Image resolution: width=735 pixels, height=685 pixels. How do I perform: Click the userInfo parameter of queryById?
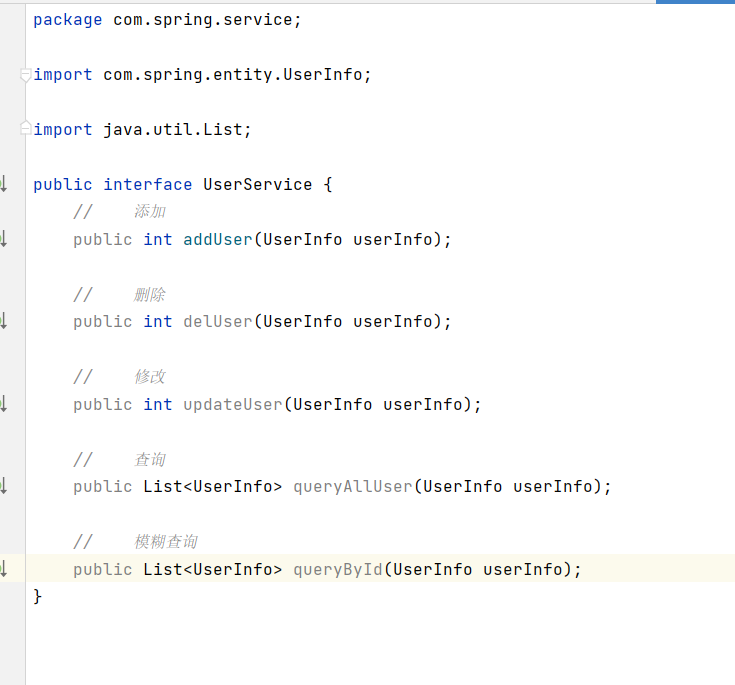point(523,569)
